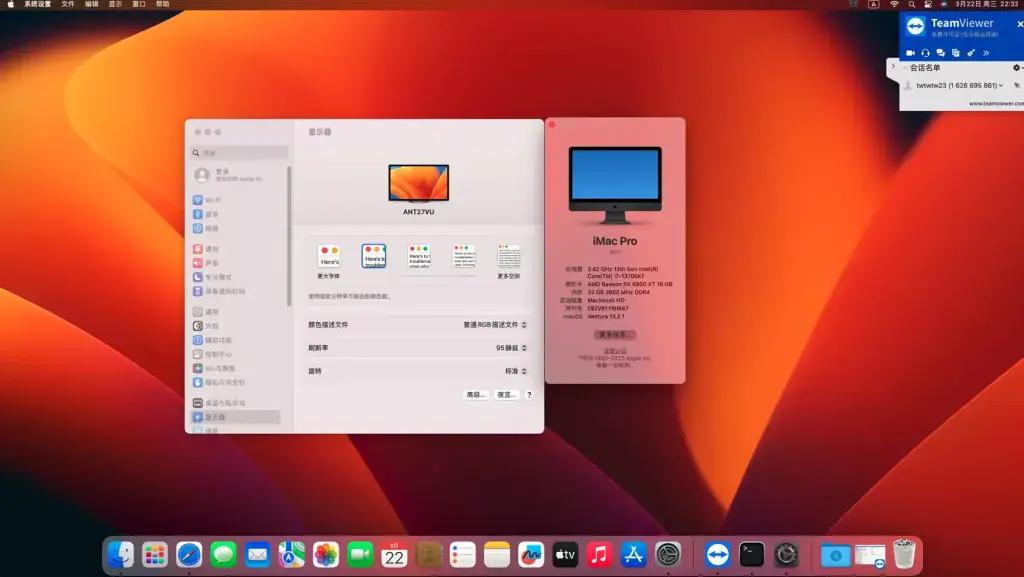1024x577 pixels.
Task: Click TeamViewer whiteboard pen icon
Action: click(x=971, y=53)
